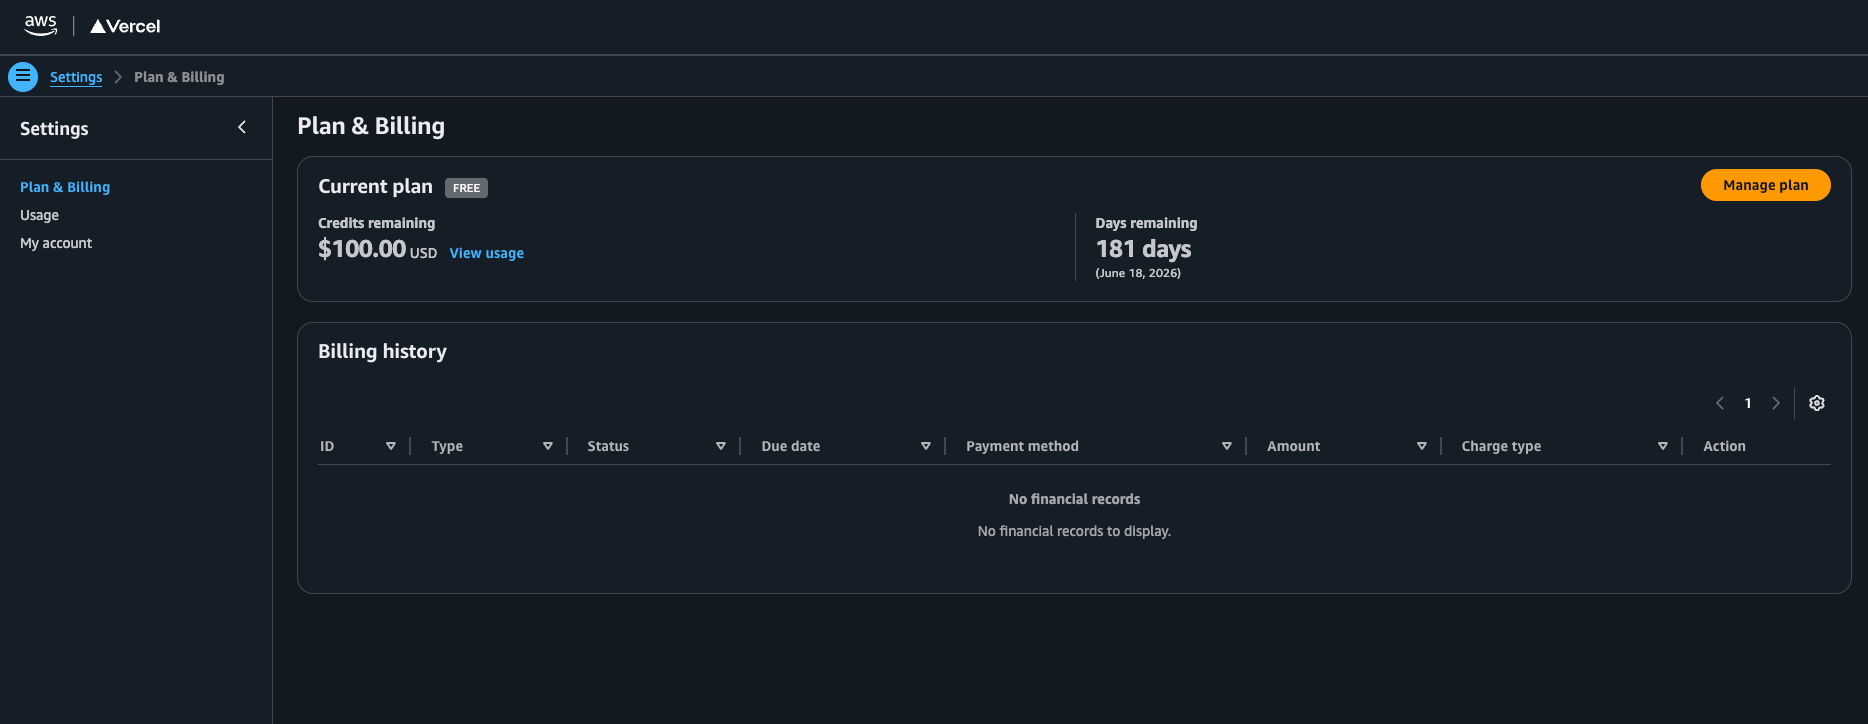Open the View usage link
Viewport: 1868px width, 724px height.
[486, 253]
